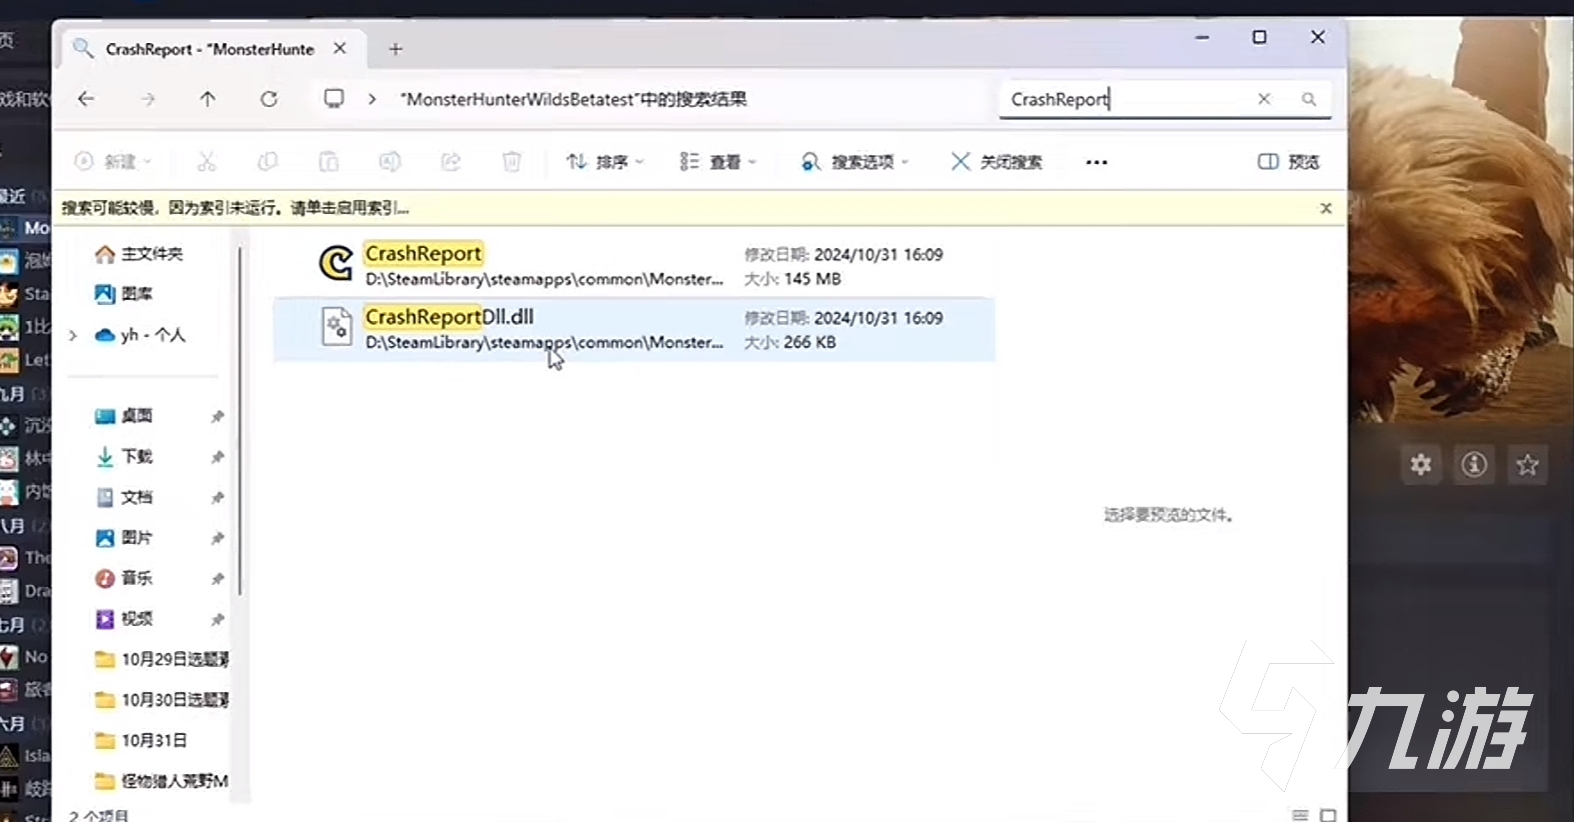Click the pin icon next to 下载
1574x822 pixels.
[217, 457]
